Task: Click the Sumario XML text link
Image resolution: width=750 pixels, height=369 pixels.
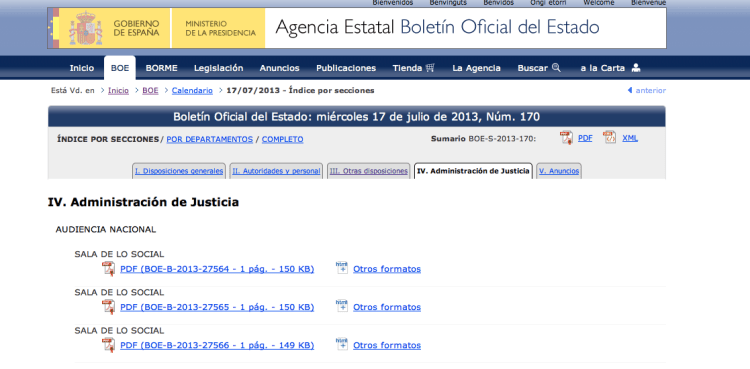Action: click(630, 138)
